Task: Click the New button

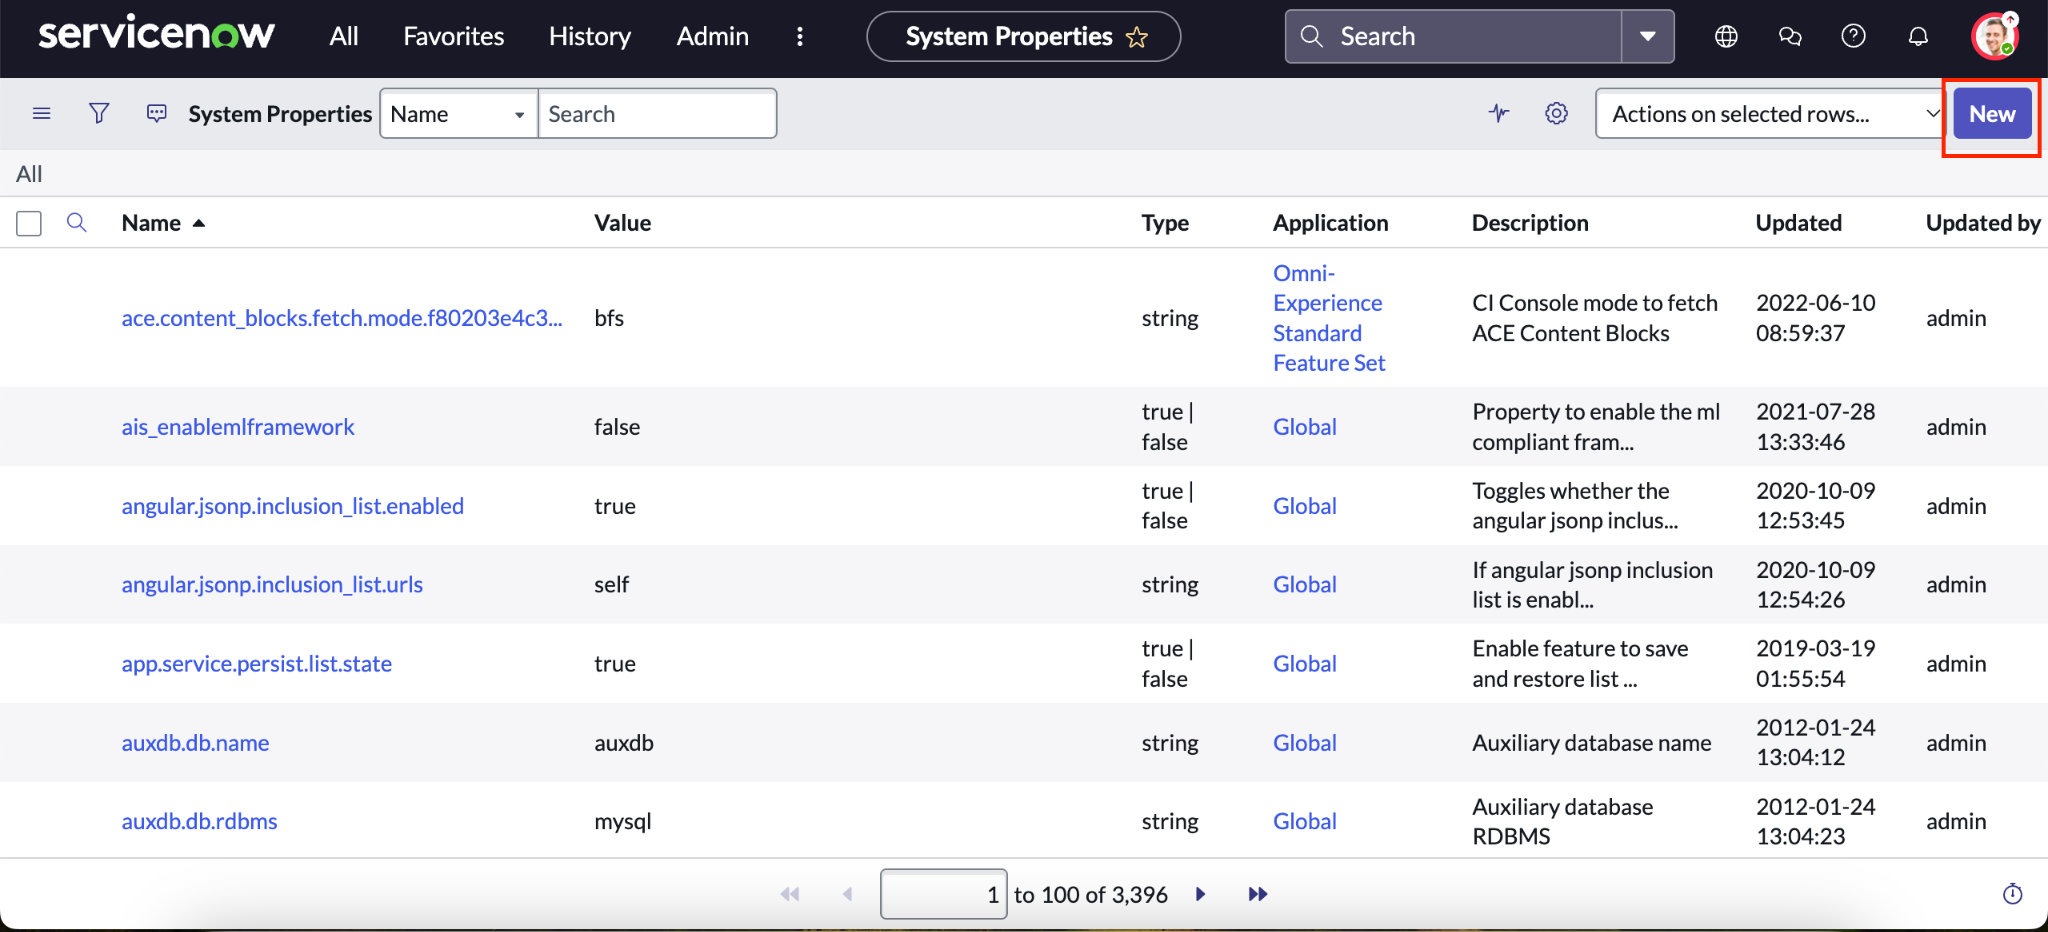Action: click(1990, 114)
